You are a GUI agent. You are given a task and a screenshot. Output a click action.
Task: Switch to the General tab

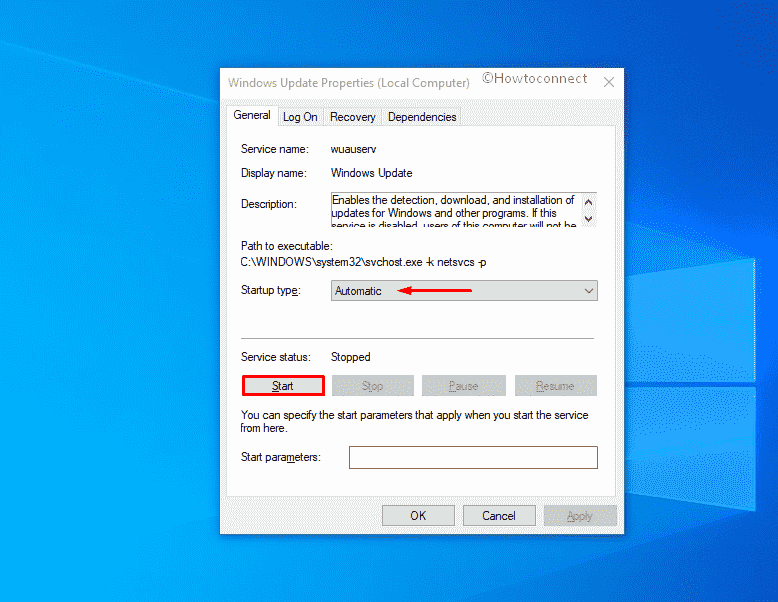[252, 115]
